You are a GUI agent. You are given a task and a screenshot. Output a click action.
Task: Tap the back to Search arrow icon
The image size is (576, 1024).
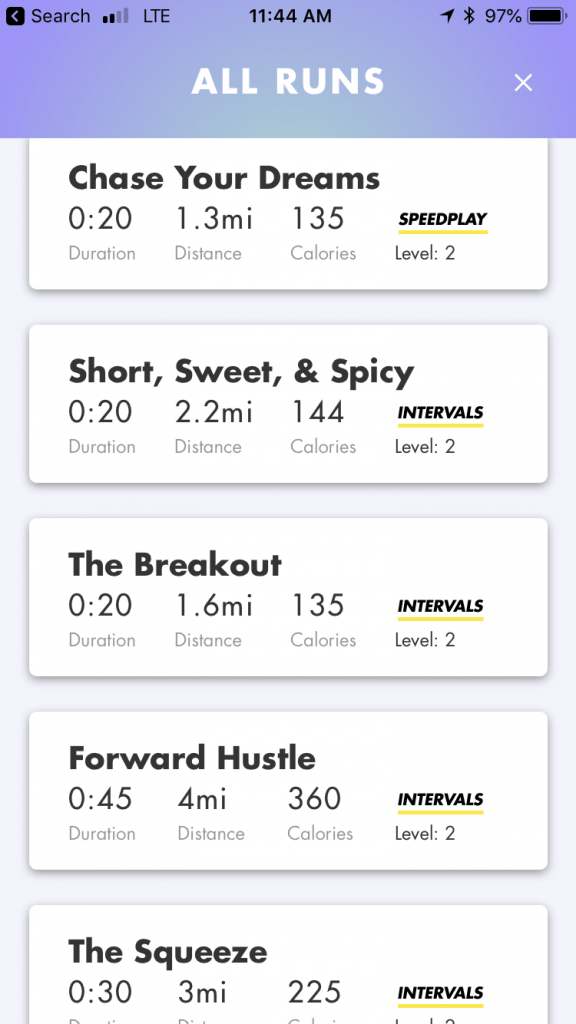[15, 16]
